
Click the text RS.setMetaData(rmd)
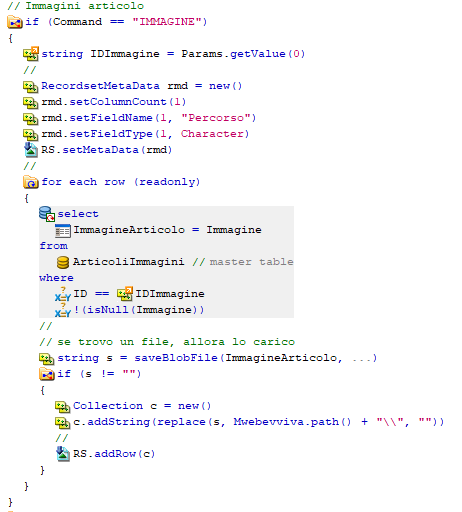[x=106, y=150]
